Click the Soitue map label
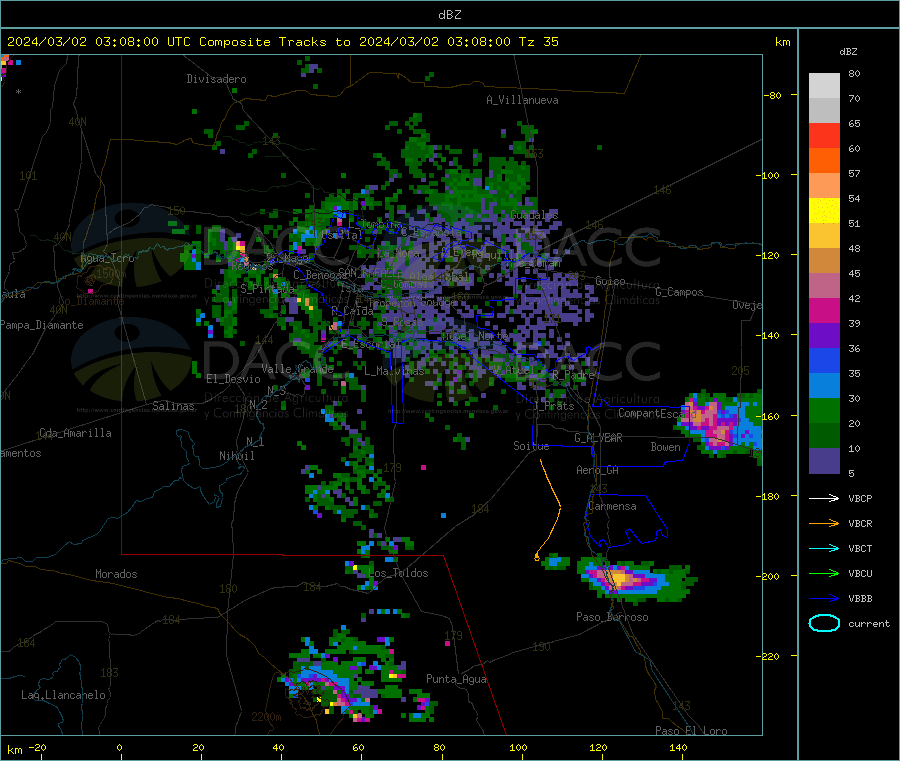 [531, 446]
